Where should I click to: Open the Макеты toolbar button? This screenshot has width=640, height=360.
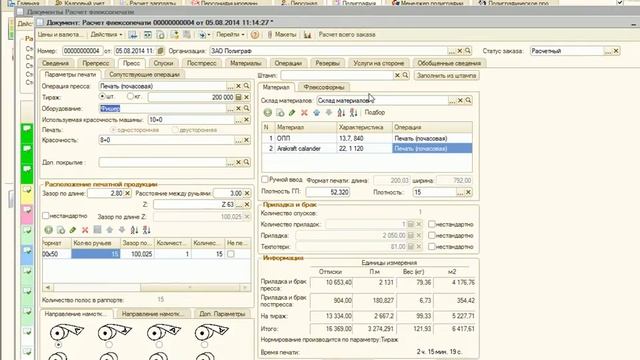point(282,35)
